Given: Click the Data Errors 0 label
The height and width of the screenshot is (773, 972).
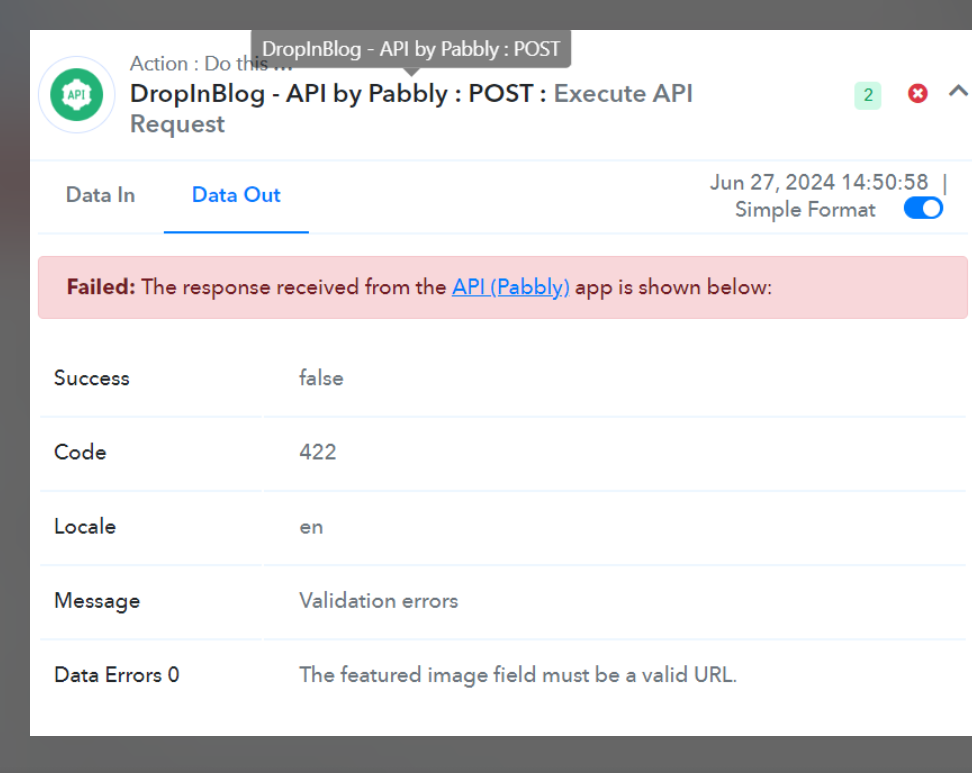Looking at the screenshot, I should coord(117,674).
